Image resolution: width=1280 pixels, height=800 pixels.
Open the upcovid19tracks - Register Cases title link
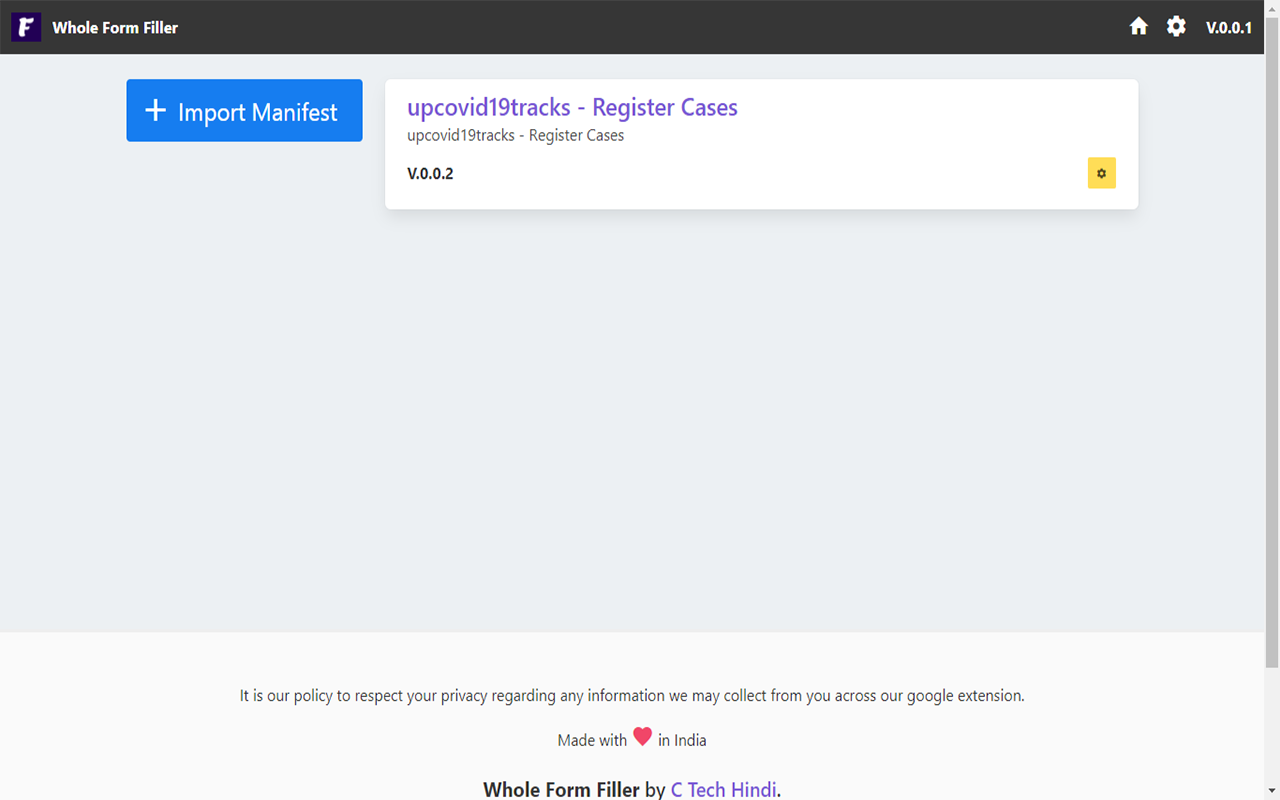tap(572, 107)
